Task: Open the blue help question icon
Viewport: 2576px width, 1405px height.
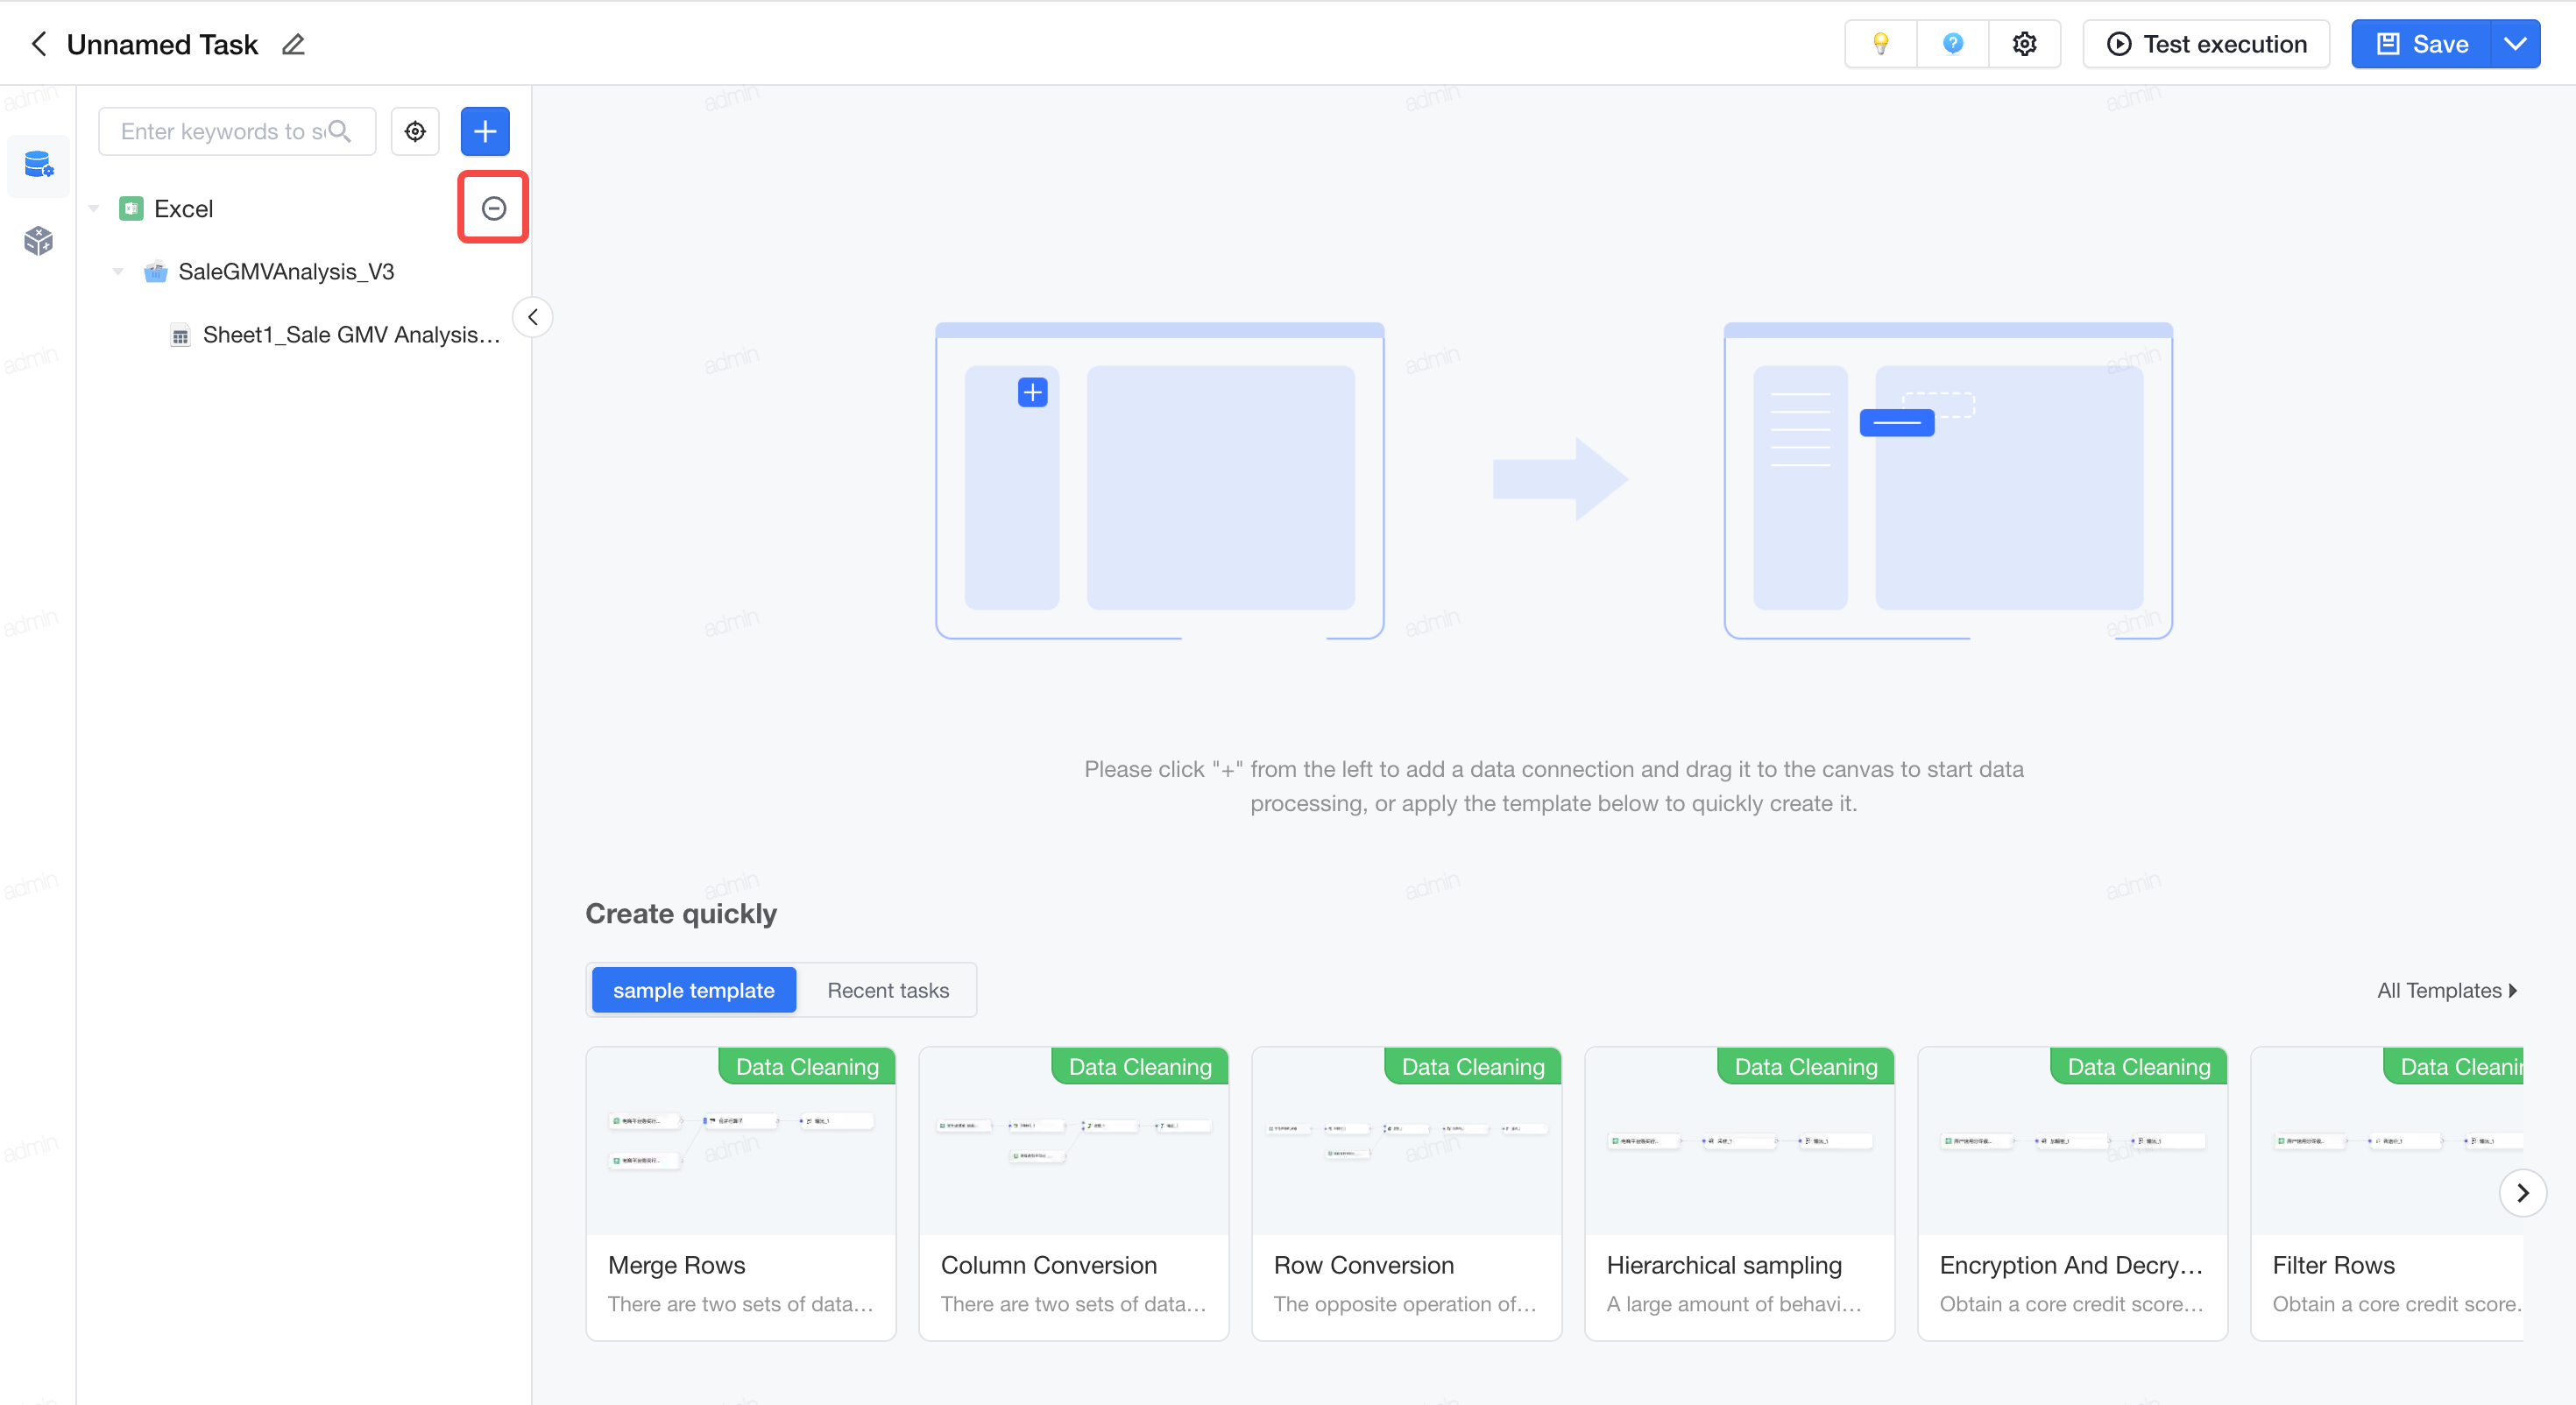Action: [1952, 44]
